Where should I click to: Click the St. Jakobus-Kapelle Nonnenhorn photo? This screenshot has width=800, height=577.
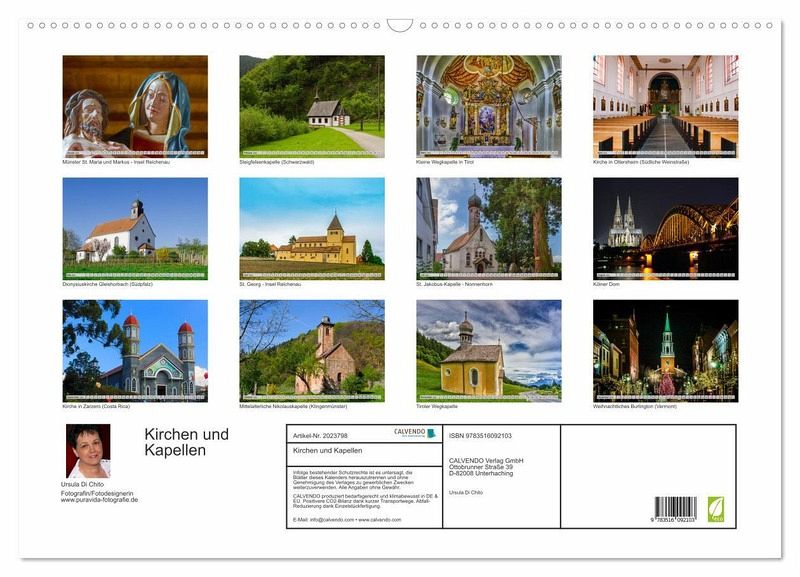click(x=488, y=228)
